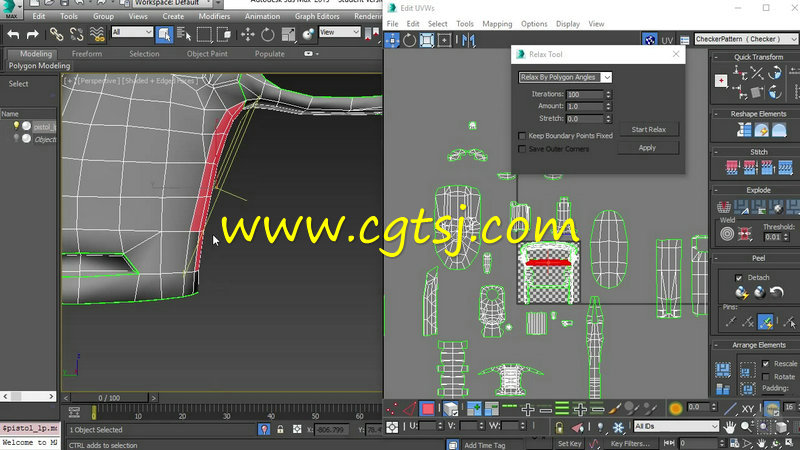Click Bind to Space Warp icon
Screen dimensions: 800x450
[x=97, y=34]
